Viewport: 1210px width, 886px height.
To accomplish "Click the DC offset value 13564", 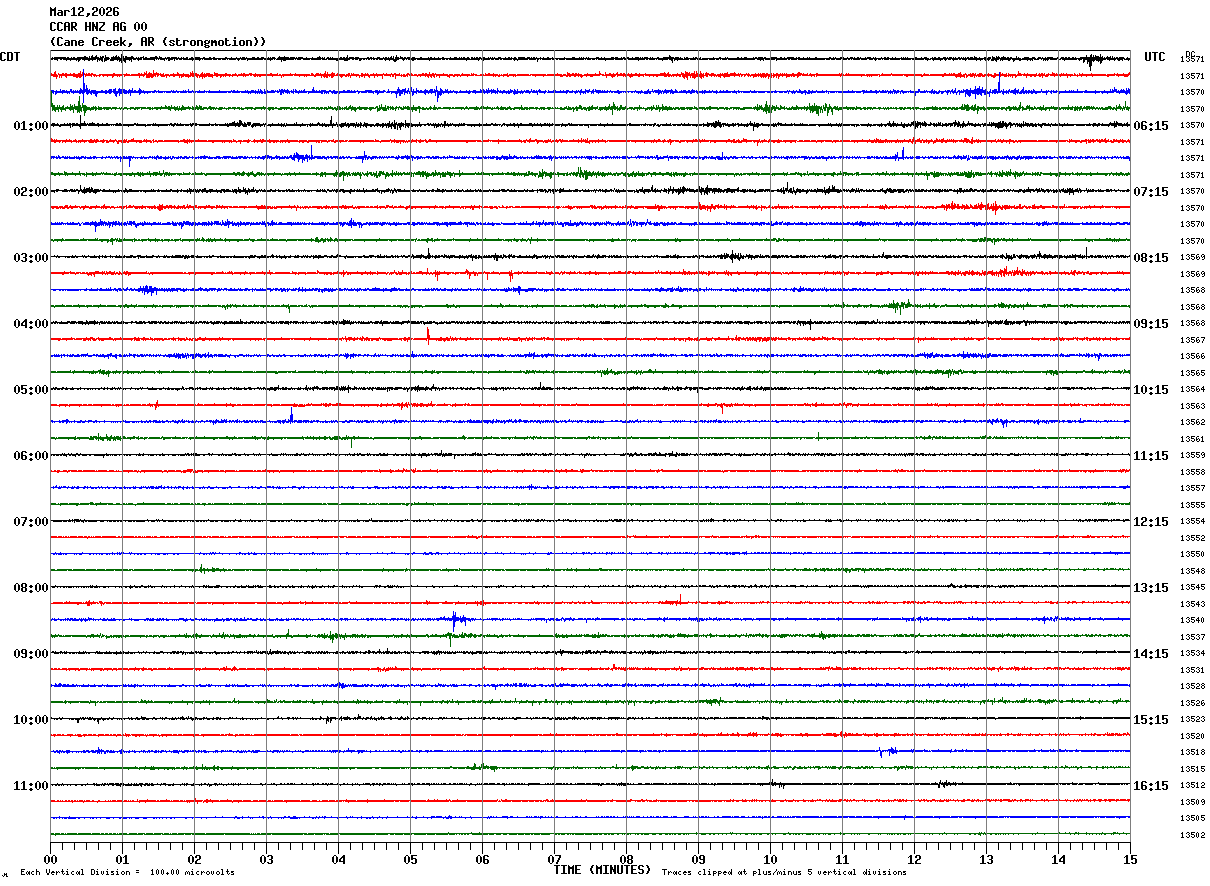I will tap(1192, 389).
